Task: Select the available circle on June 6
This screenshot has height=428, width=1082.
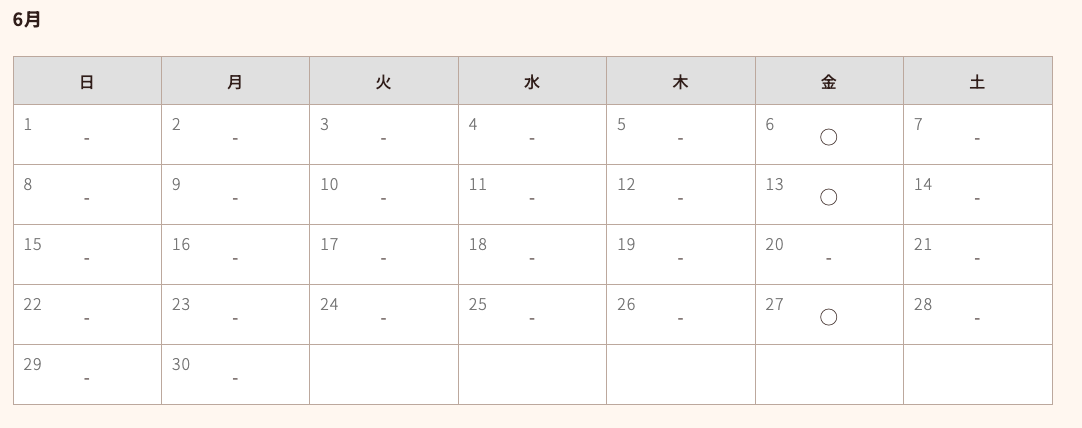Action: coord(828,137)
